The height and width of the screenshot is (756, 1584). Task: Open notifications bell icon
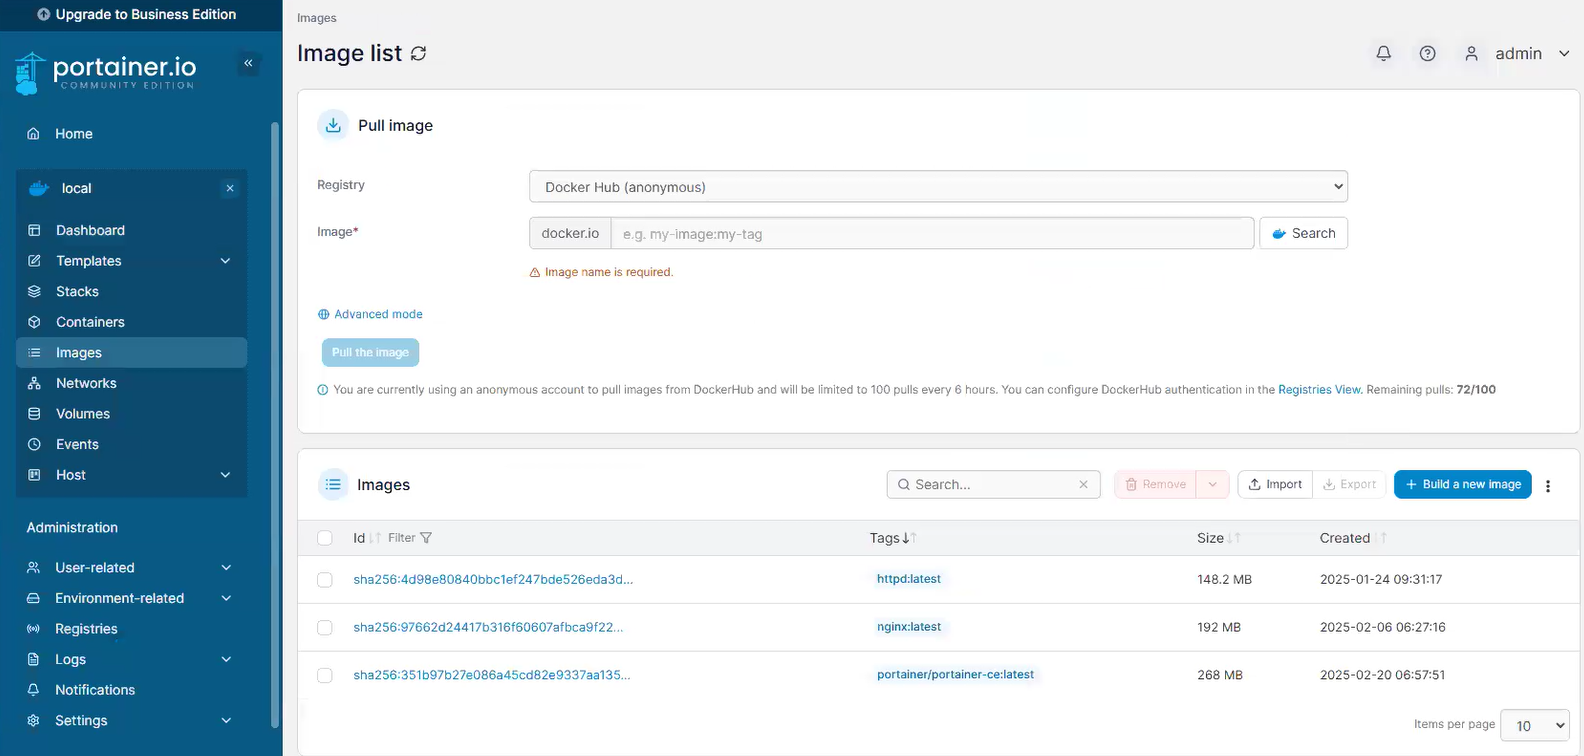point(1383,54)
